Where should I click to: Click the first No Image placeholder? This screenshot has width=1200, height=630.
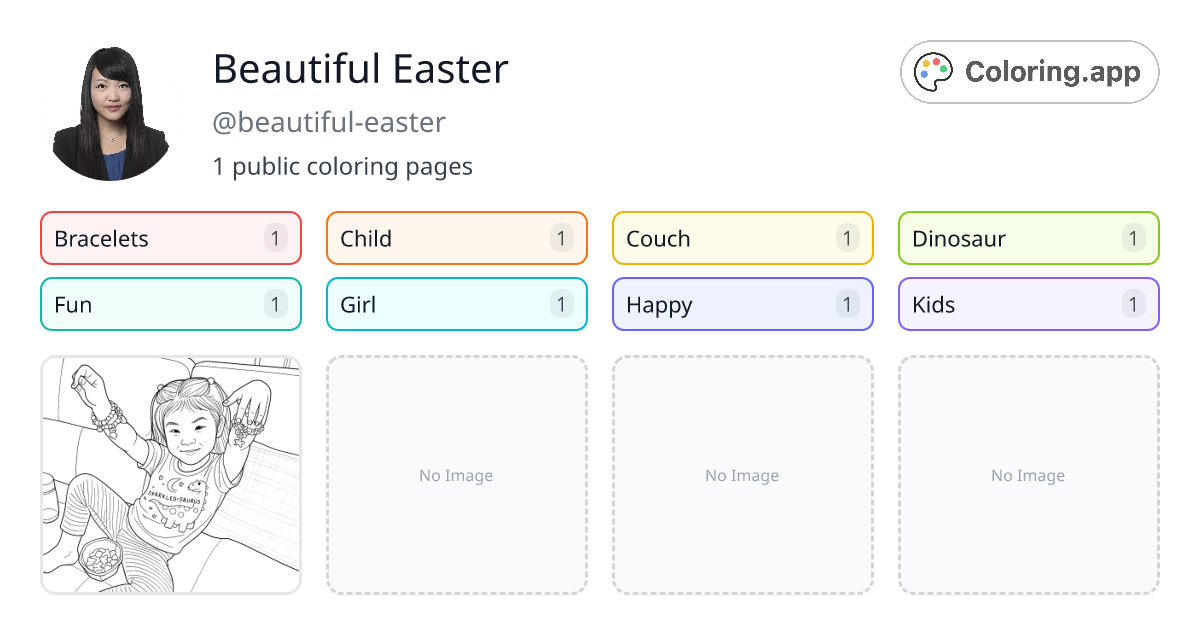456,475
